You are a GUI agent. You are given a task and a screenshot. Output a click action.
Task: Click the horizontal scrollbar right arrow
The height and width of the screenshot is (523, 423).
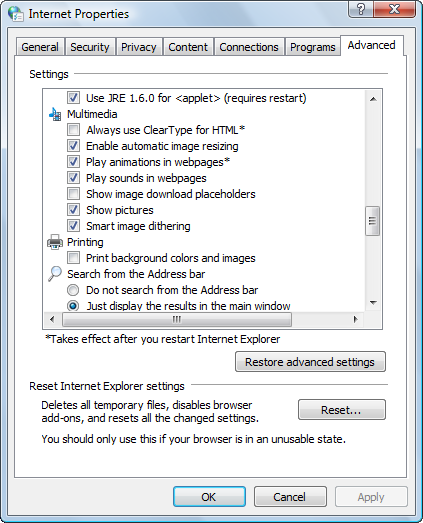[356, 320]
